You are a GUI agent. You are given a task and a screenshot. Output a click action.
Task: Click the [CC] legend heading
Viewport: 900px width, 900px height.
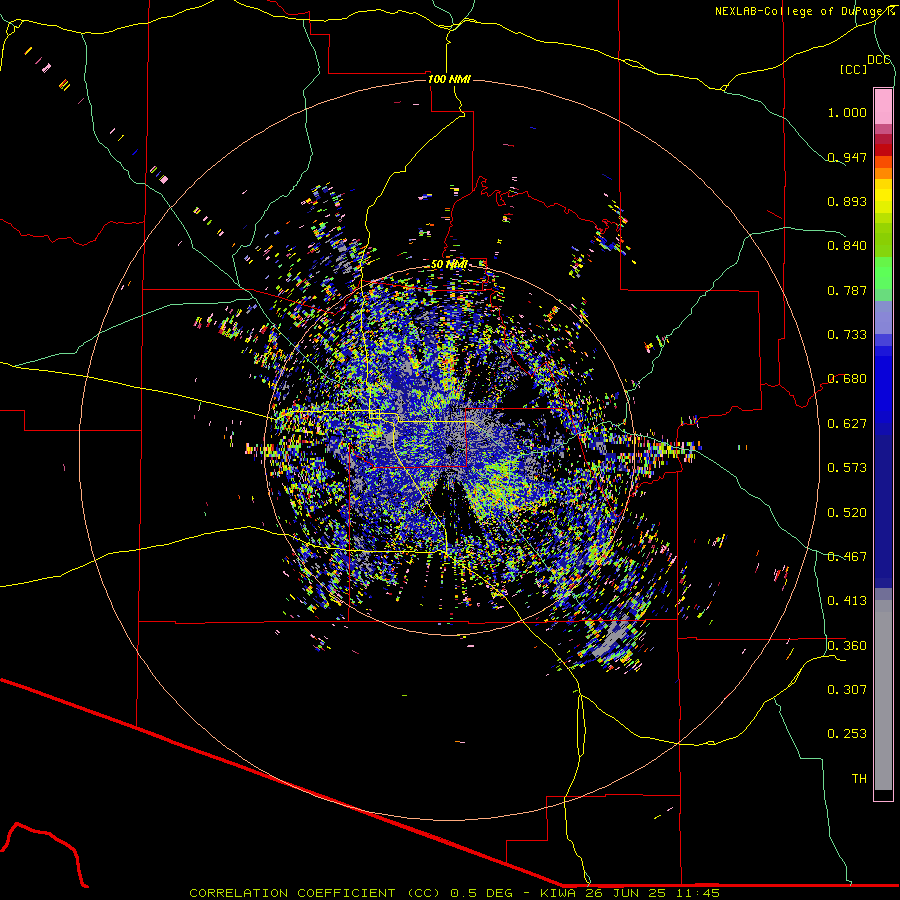coord(854,69)
